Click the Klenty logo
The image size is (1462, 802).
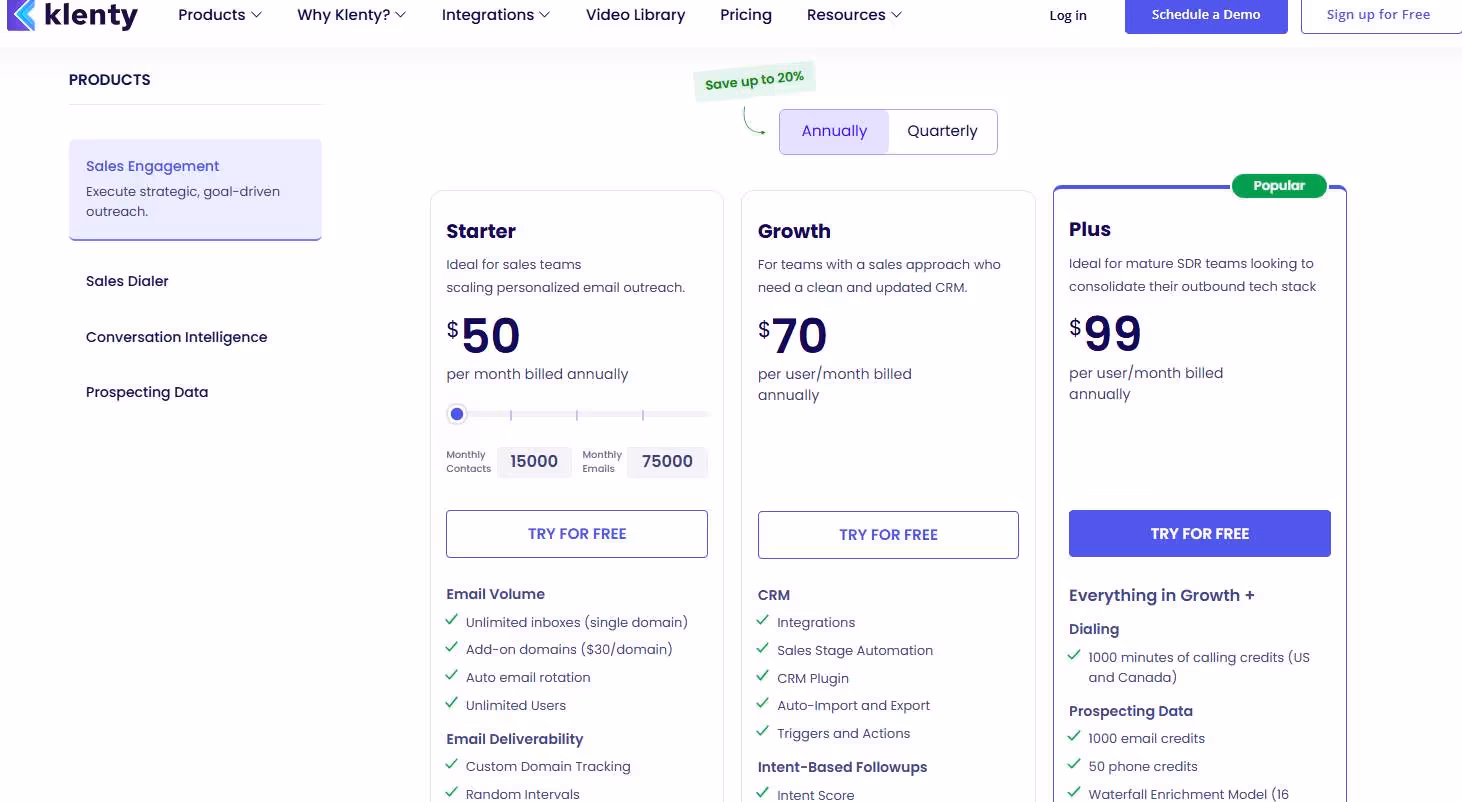pos(72,15)
